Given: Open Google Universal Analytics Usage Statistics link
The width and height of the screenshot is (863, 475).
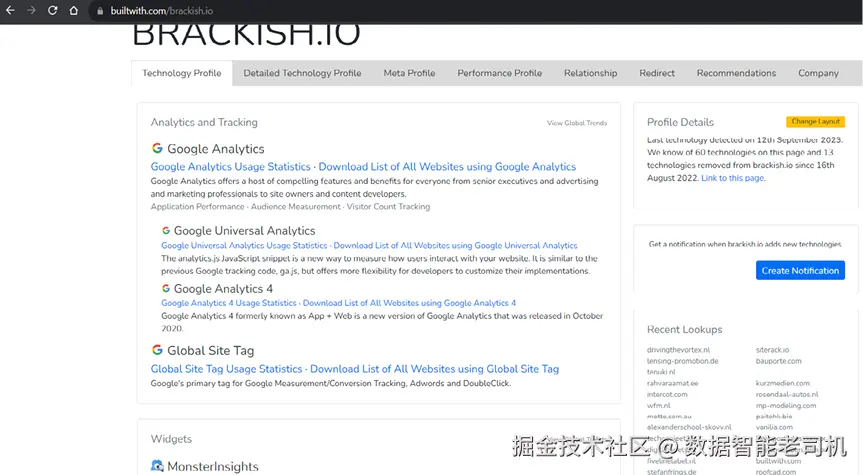Looking at the screenshot, I should (244, 245).
